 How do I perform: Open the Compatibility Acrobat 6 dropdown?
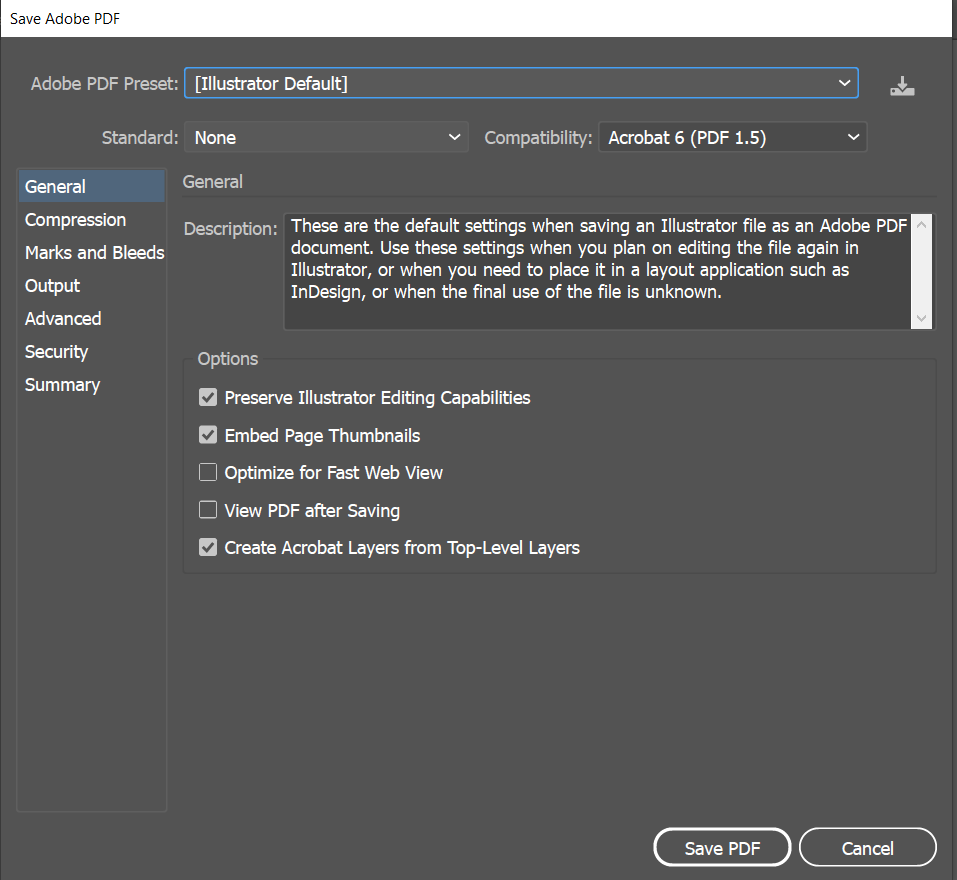[732, 137]
